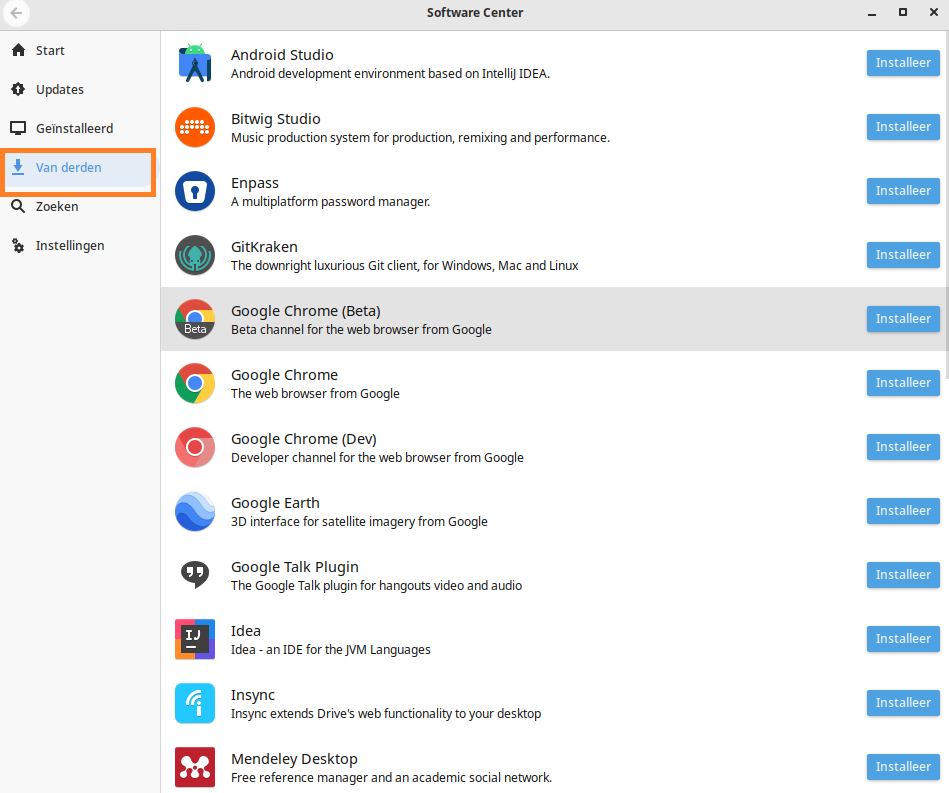Viewport: 949px width, 793px height.
Task: Install Insync
Action: pyautogui.click(x=903, y=703)
